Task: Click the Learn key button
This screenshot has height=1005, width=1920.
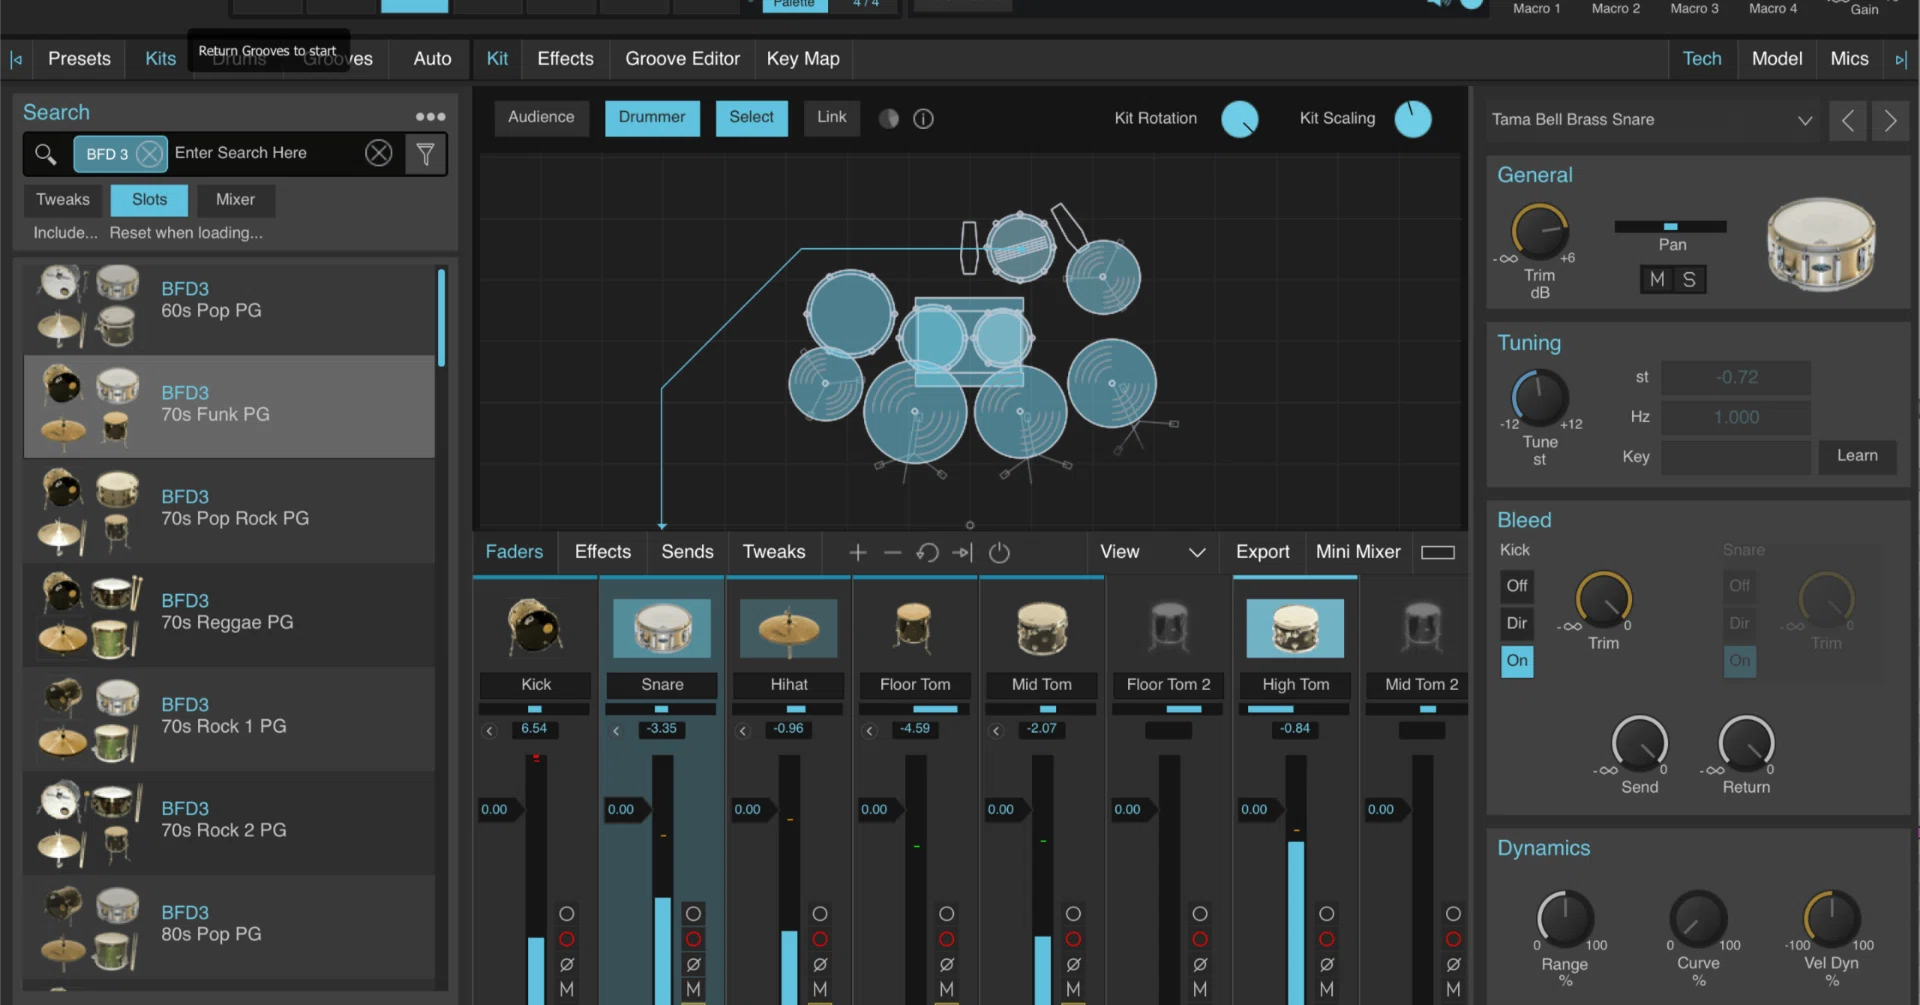Action: [x=1857, y=456]
